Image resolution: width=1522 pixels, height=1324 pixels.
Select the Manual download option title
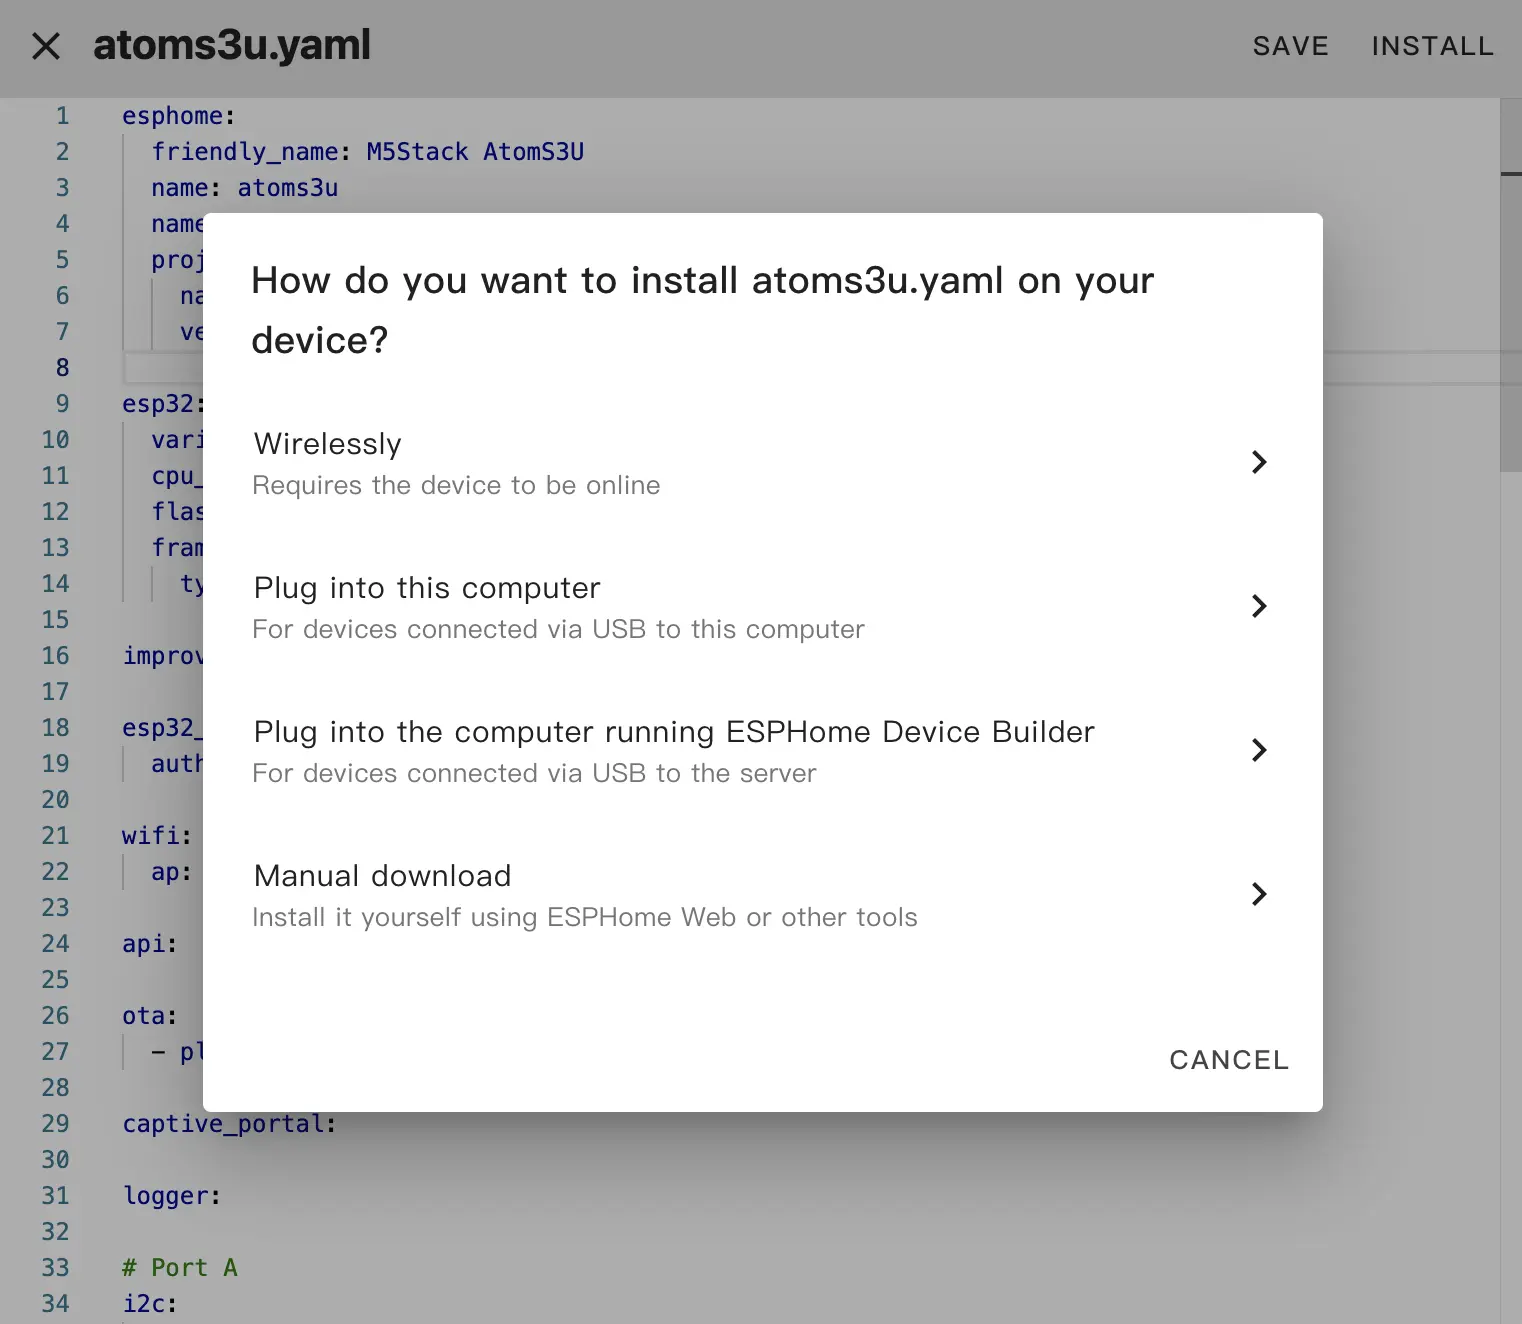point(382,876)
